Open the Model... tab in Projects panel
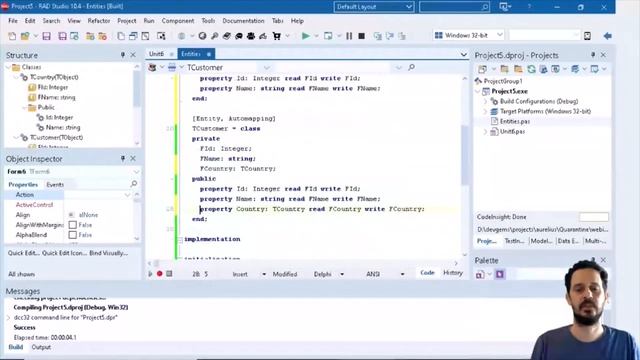The image size is (640, 360). tap(541, 241)
